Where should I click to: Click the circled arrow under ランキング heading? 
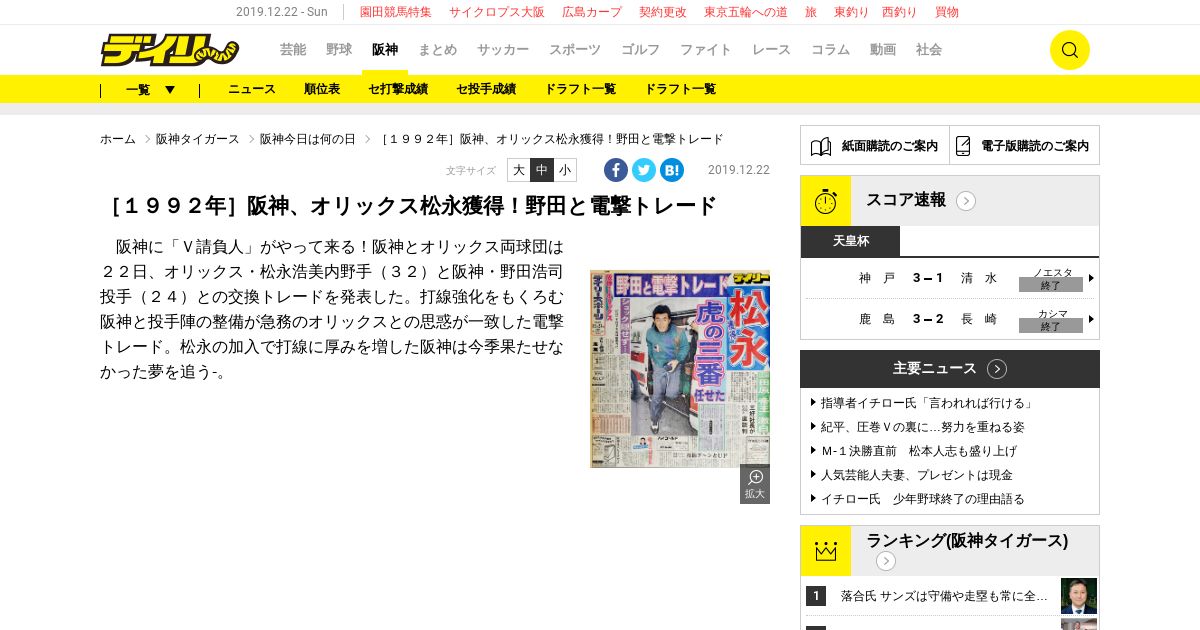[x=886, y=561]
